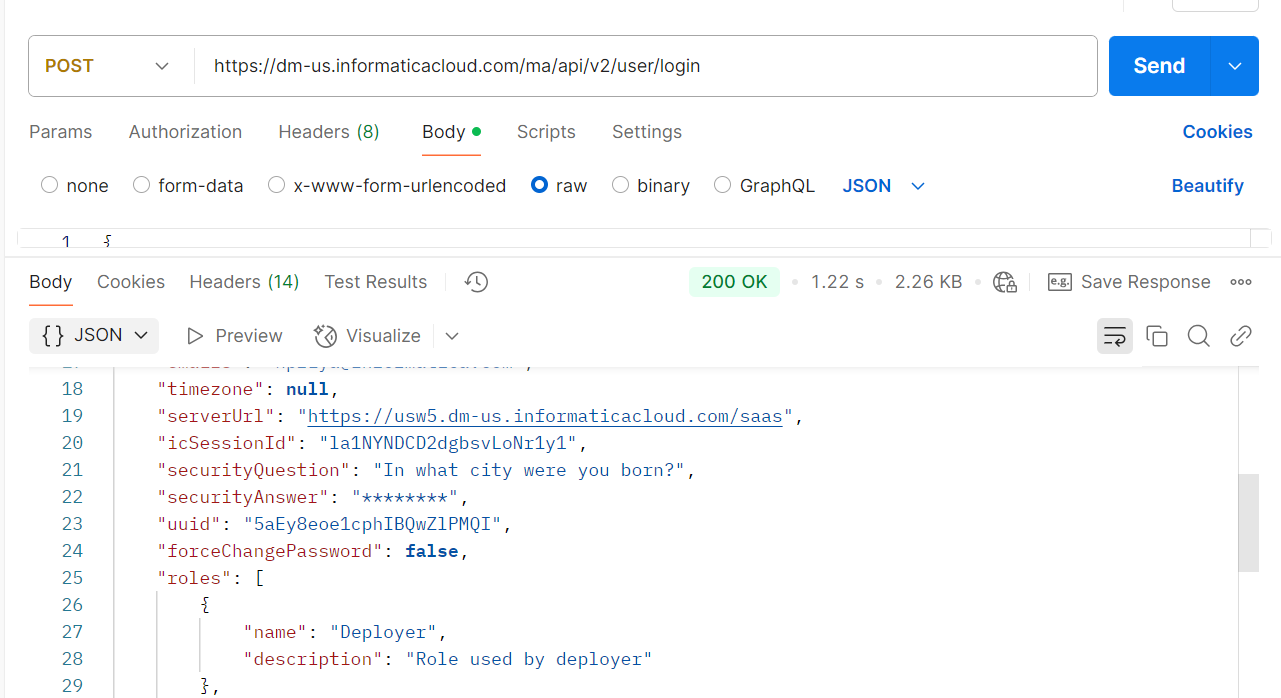Click the forceChangePassword false value

tap(432, 551)
